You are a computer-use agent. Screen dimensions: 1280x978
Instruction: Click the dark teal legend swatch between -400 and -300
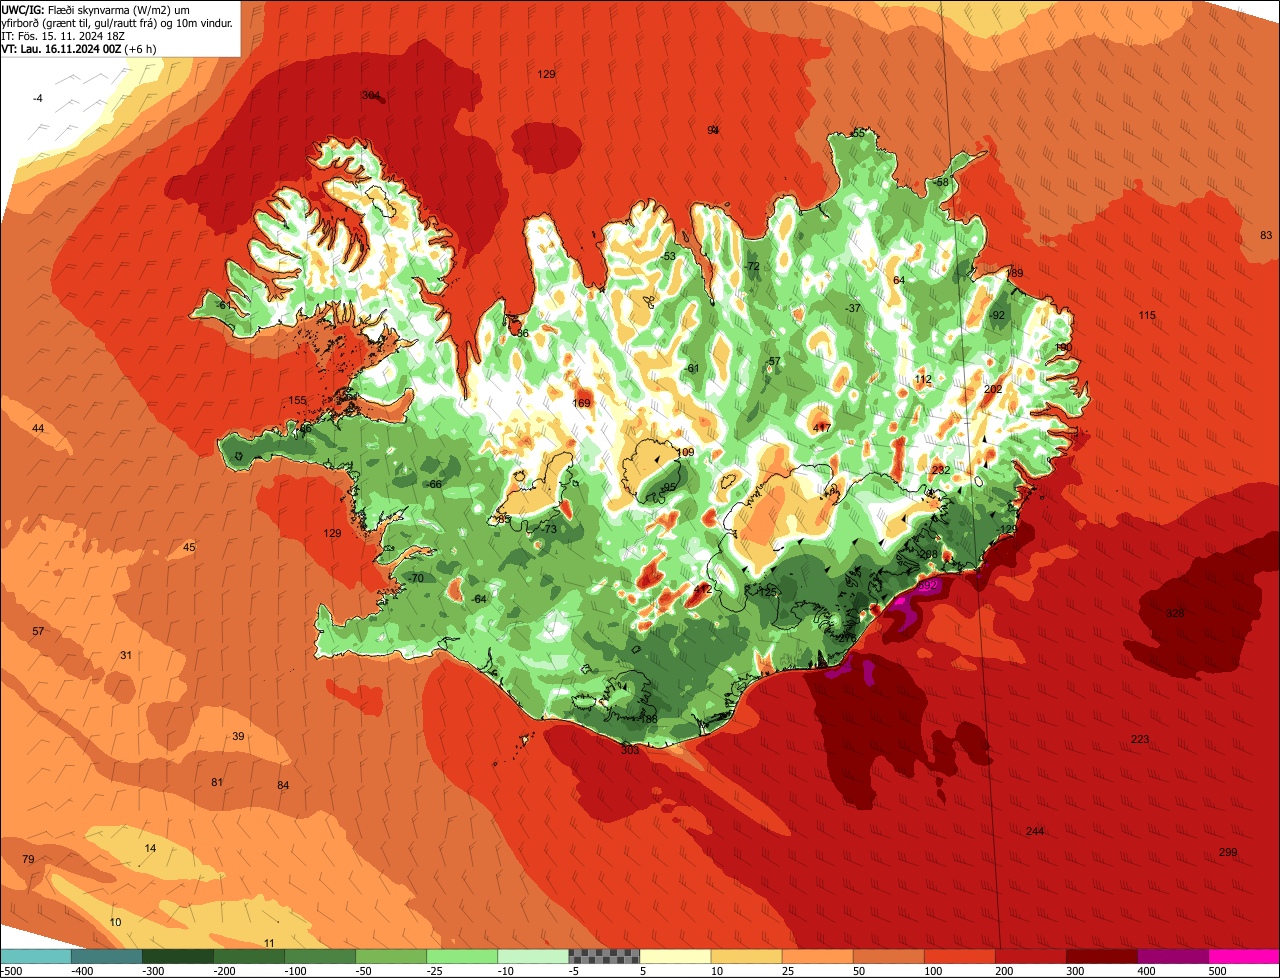[x=107, y=957]
